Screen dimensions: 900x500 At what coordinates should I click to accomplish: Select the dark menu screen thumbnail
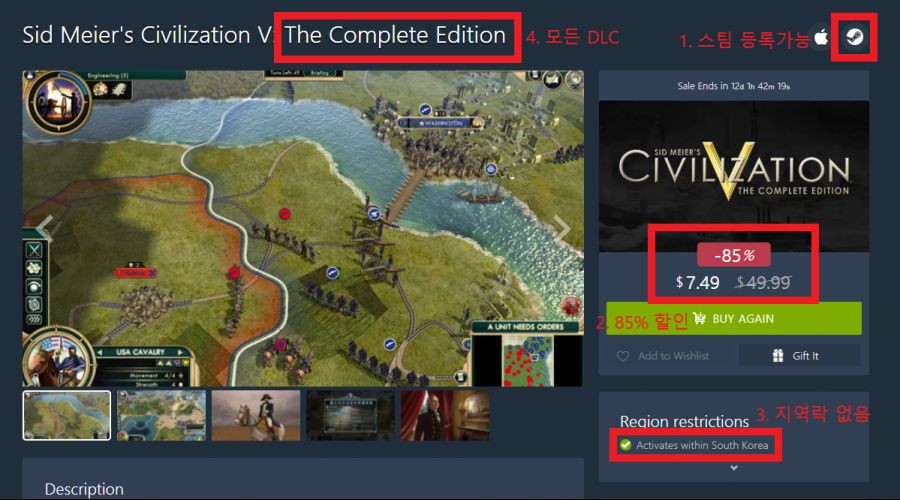pos(351,416)
